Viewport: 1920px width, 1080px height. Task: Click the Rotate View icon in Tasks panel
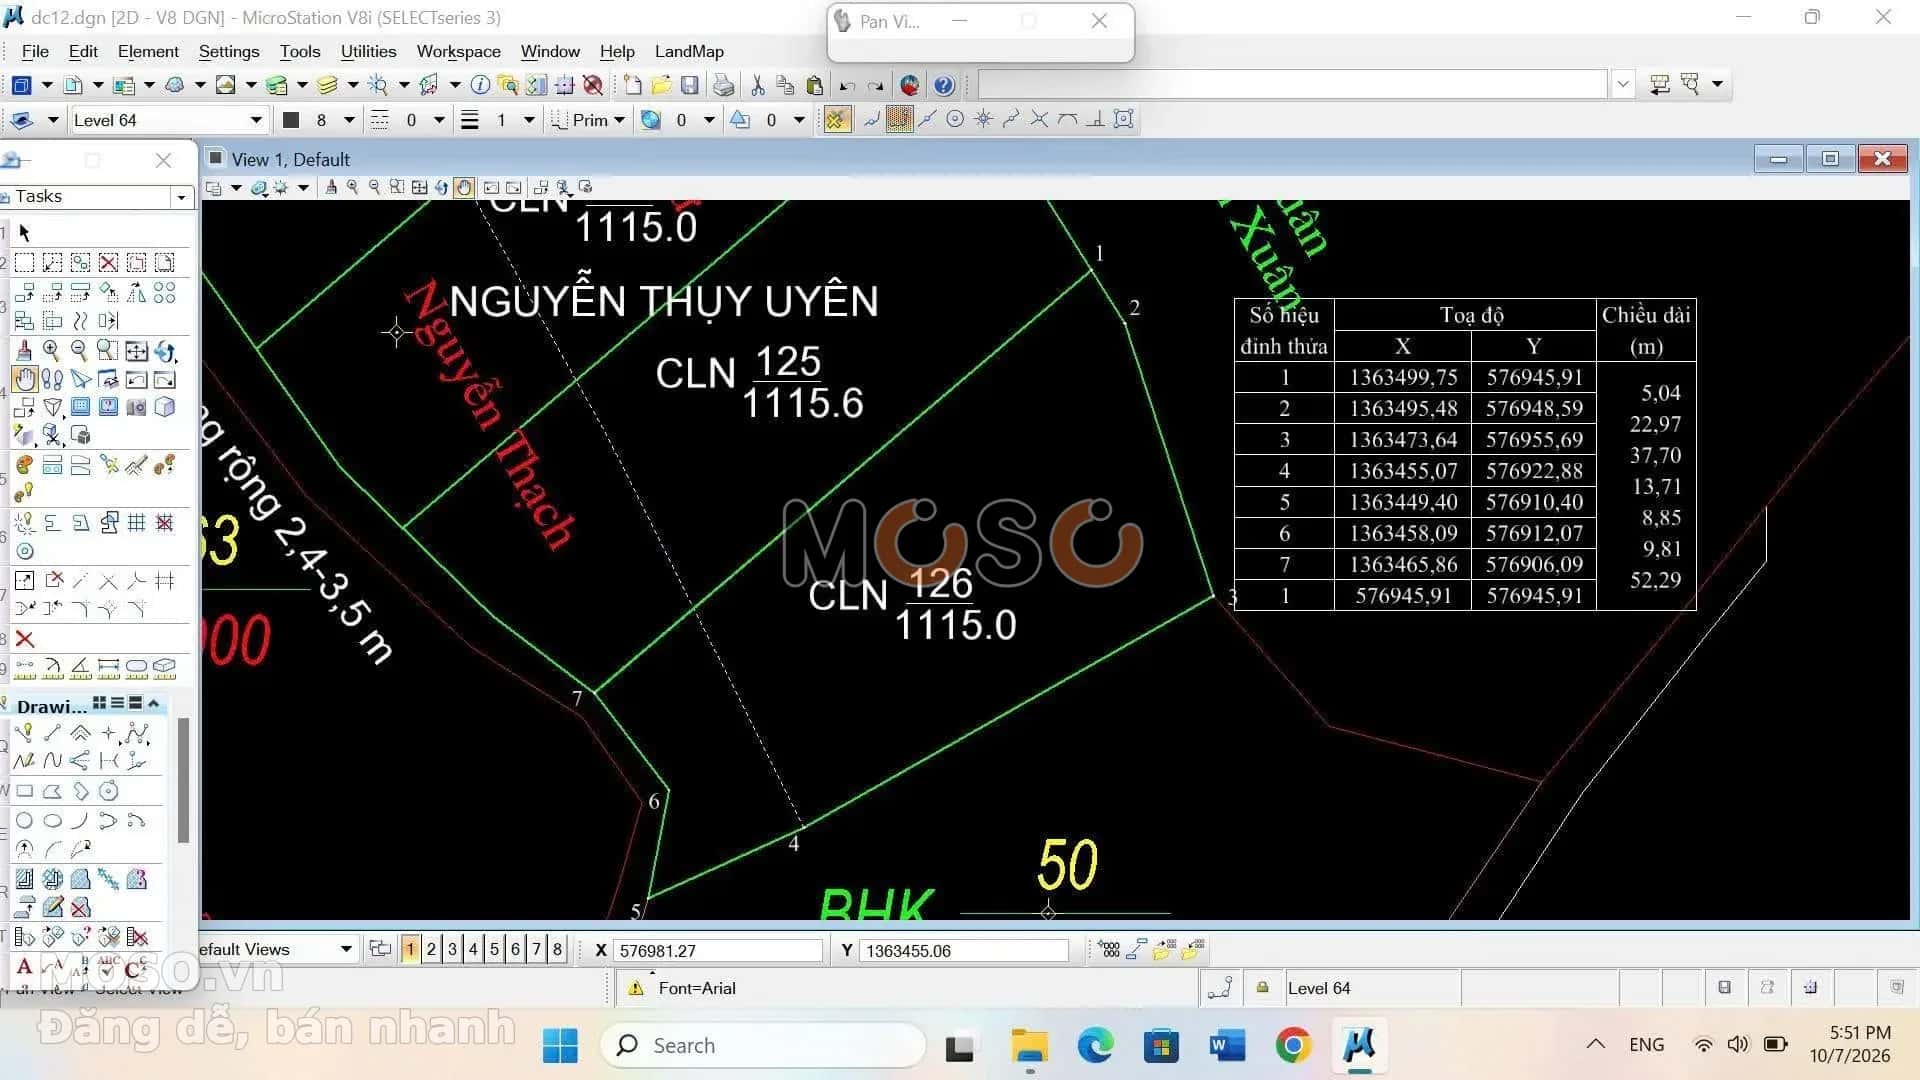coord(164,350)
